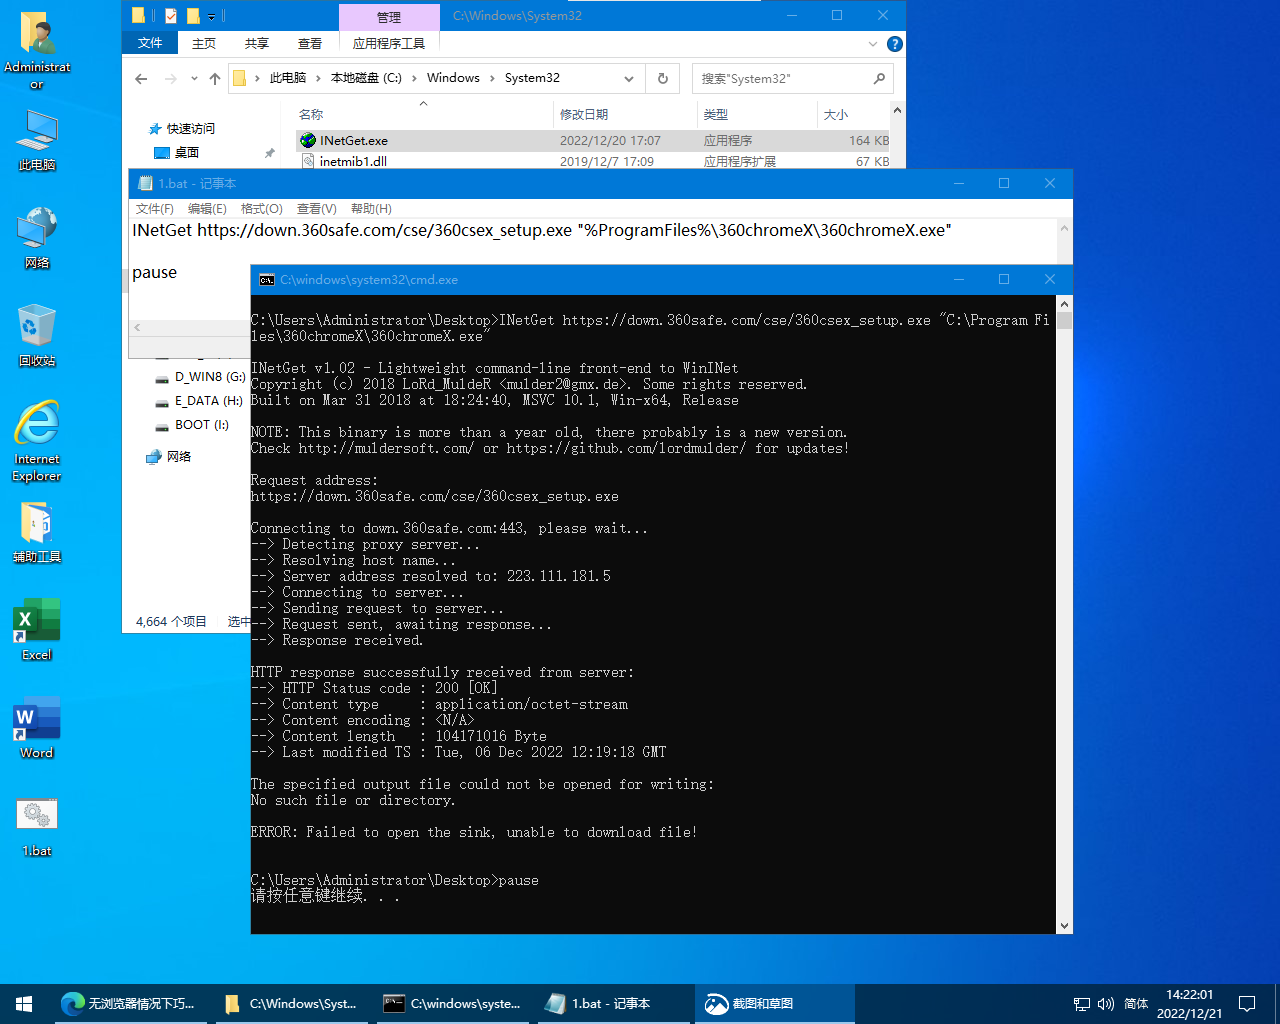
Task: Open the 应用程序工具 ribbon tab
Action: pos(389,43)
